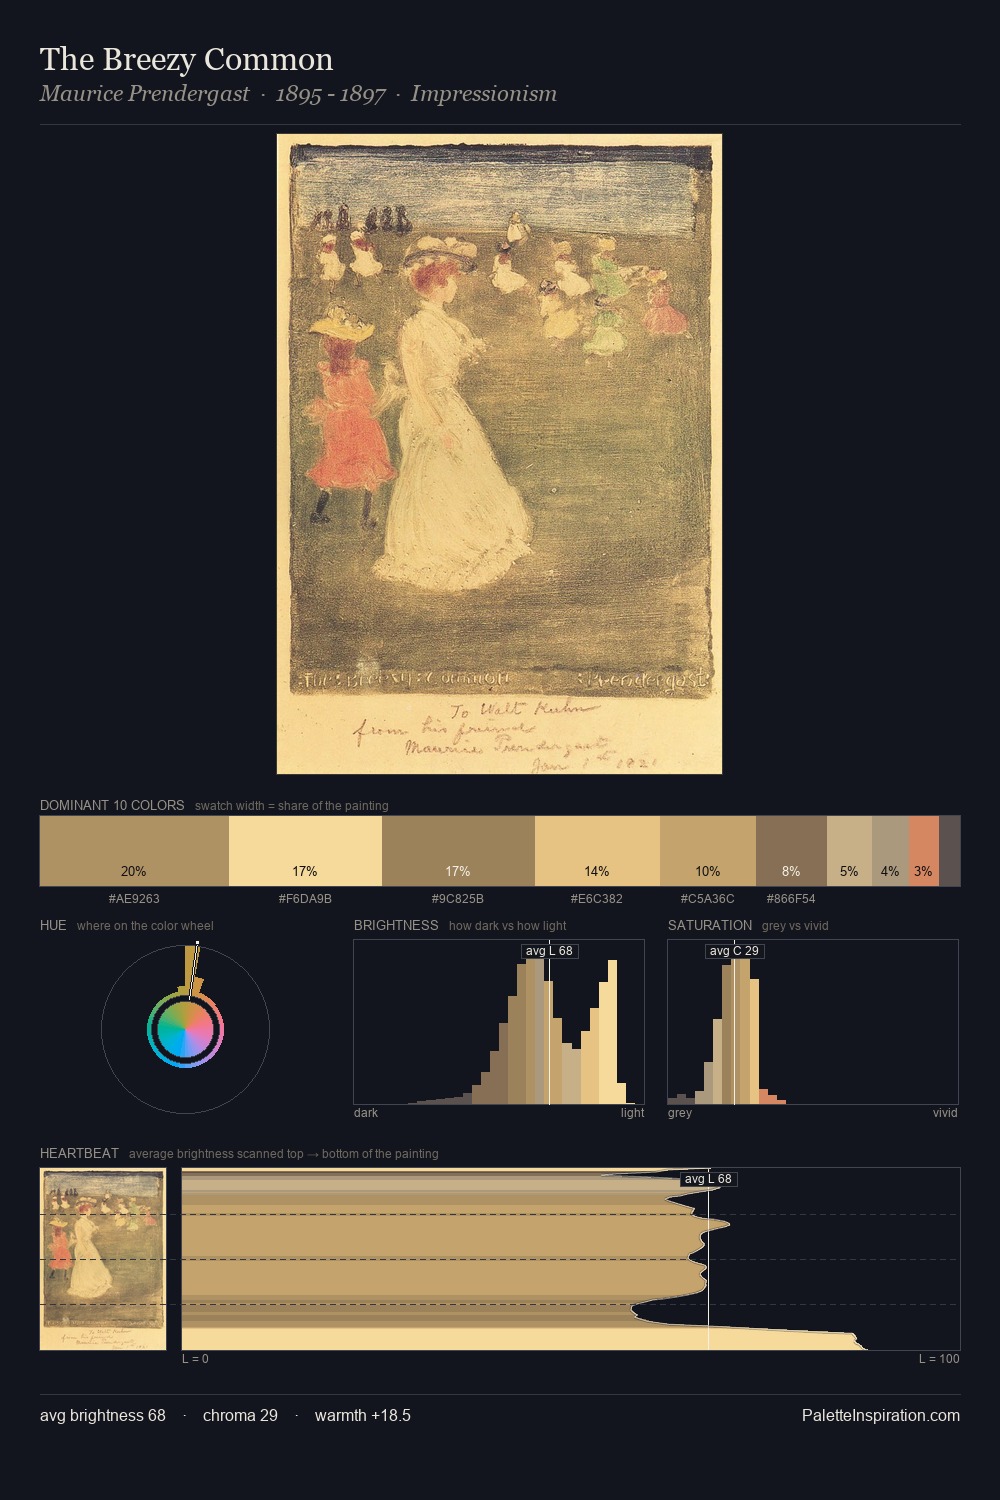Click the brightness histogram chart
The width and height of the screenshot is (1000, 1500).
click(x=499, y=1022)
